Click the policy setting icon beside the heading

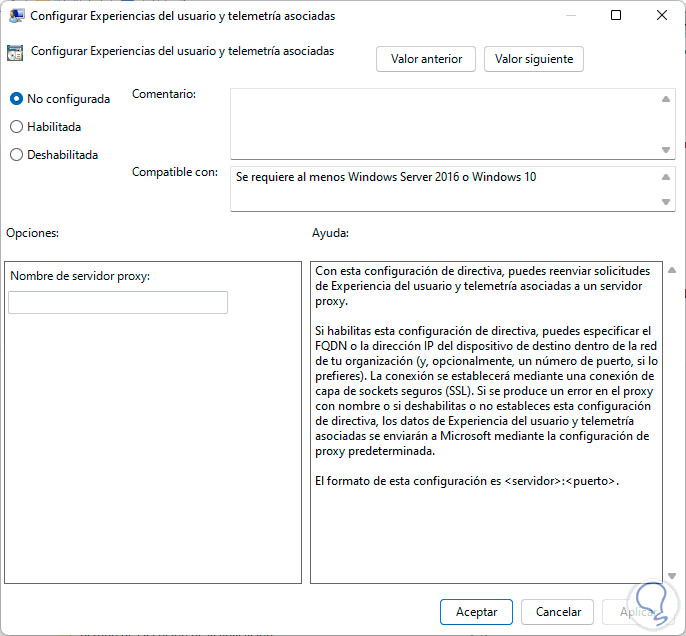[x=15, y=52]
